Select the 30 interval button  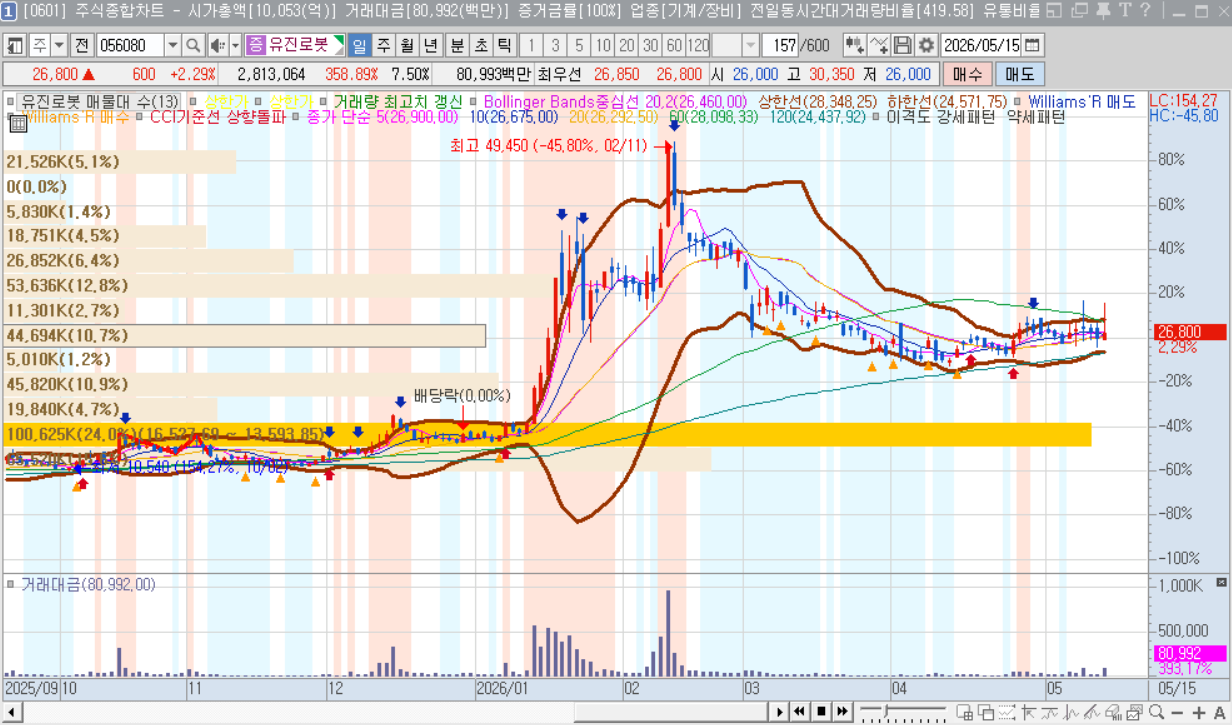pos(650,46)
